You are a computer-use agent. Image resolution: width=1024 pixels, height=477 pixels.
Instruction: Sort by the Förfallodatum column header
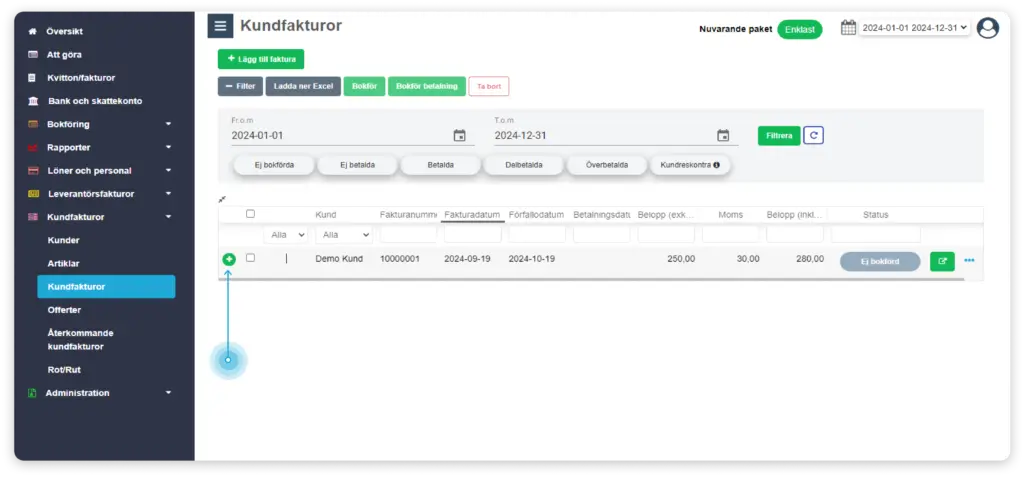click(x=536, y=214)
